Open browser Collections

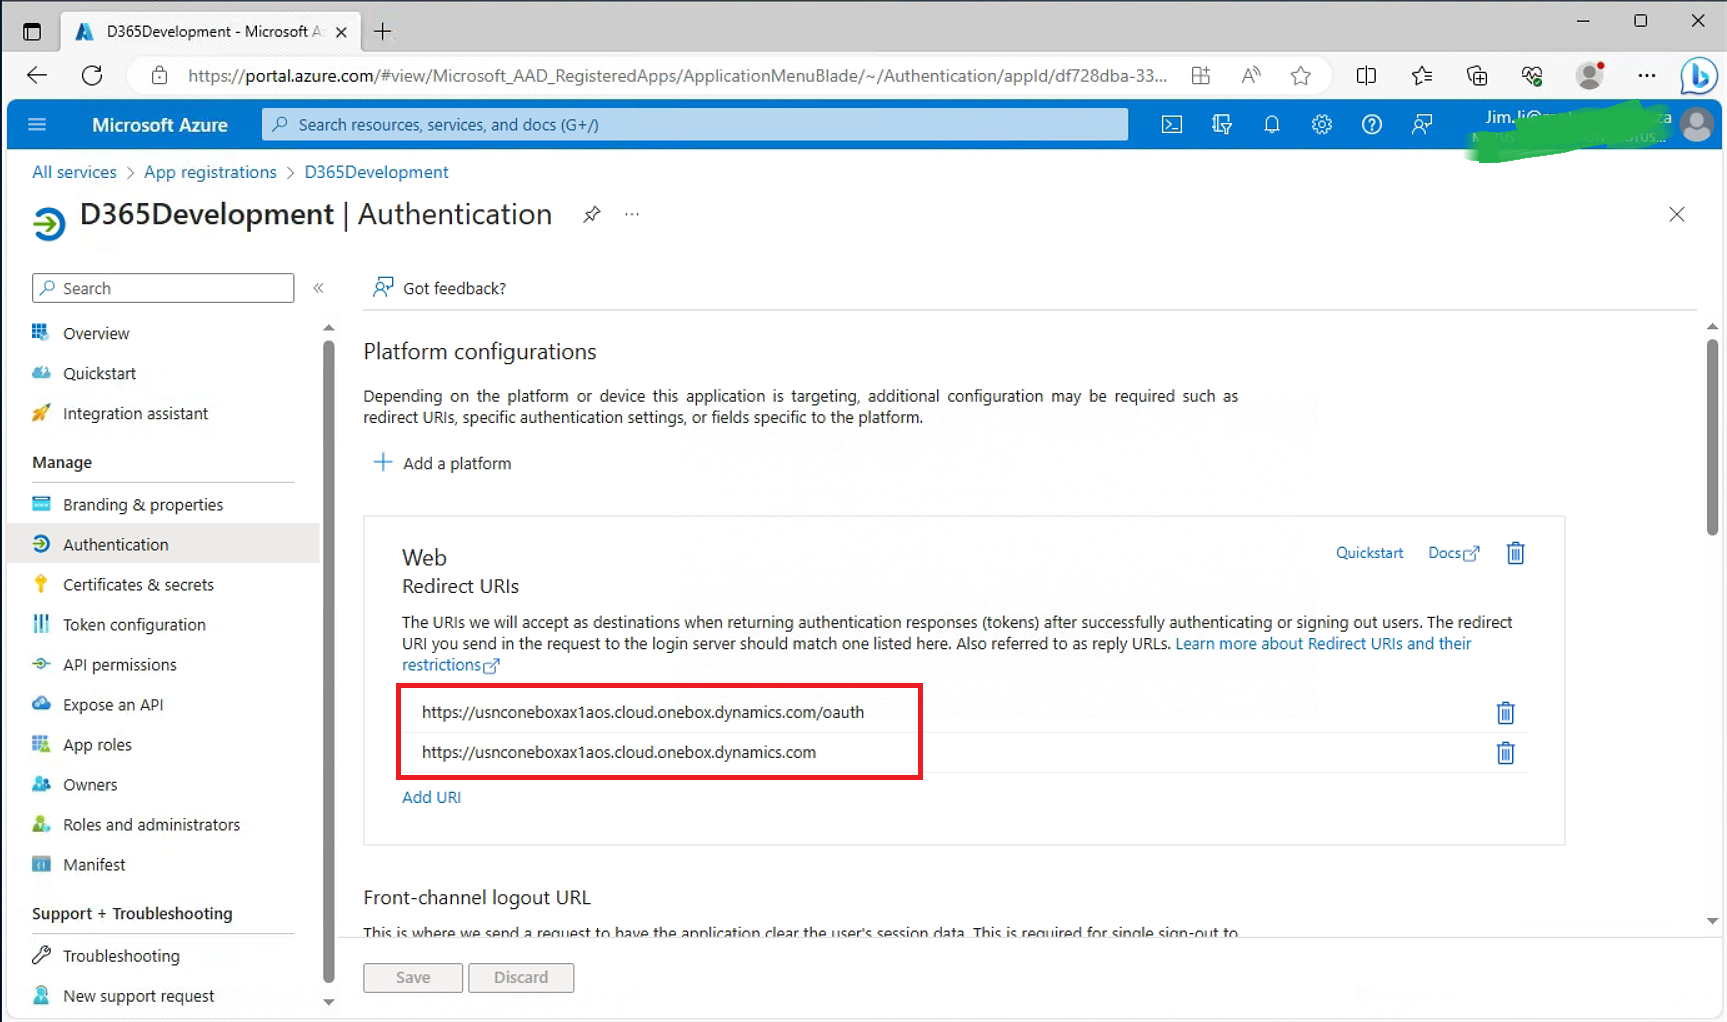(x=1477, y=76)
